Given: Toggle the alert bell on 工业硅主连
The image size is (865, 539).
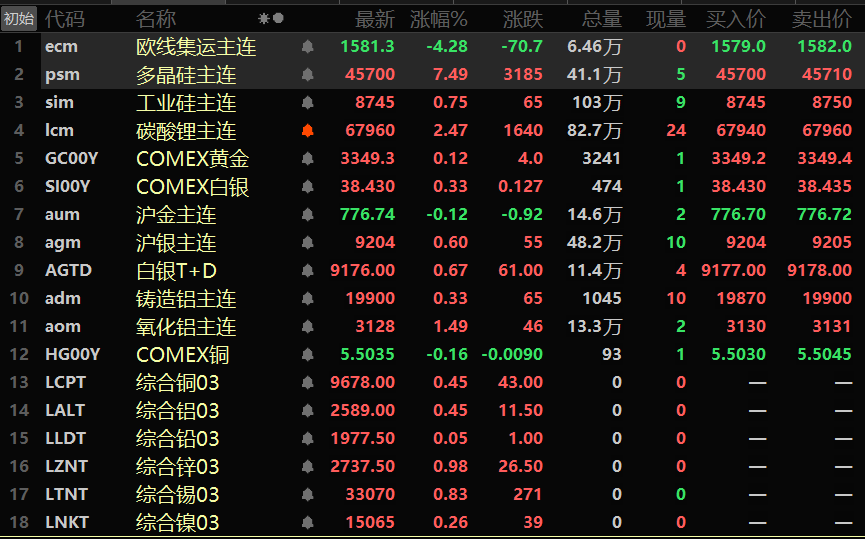Looking at the screenshot, I should [x=307, y=103].
